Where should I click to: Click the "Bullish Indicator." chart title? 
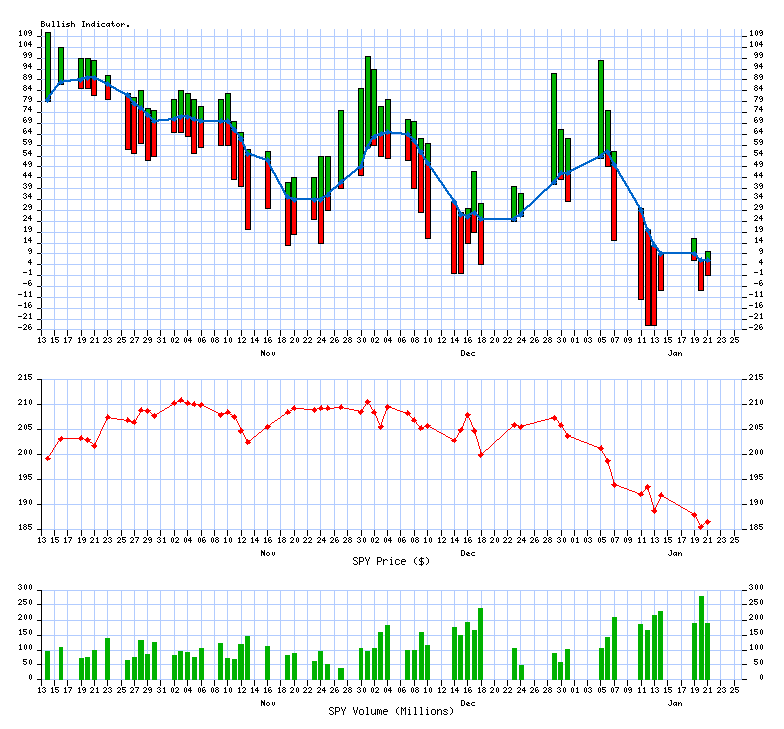point(85,24)
